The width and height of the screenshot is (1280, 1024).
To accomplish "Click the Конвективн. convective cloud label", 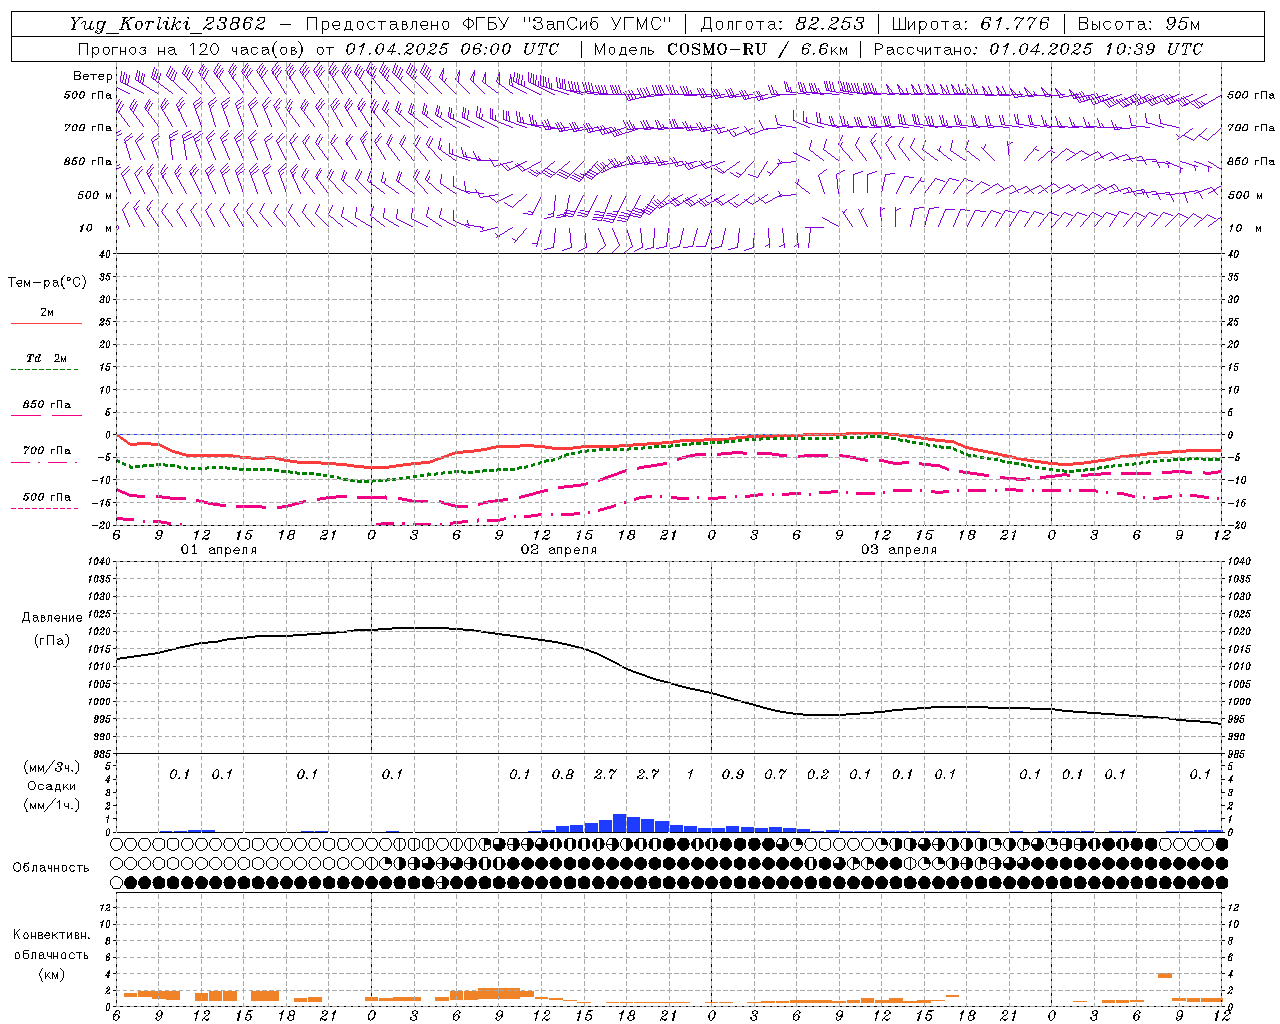I will (x=51, y=935).
